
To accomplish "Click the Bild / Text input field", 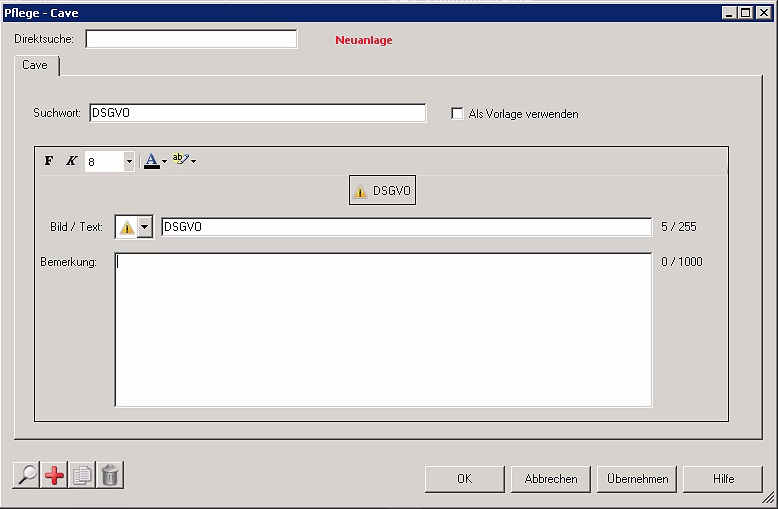I will (x=406, y=227).
